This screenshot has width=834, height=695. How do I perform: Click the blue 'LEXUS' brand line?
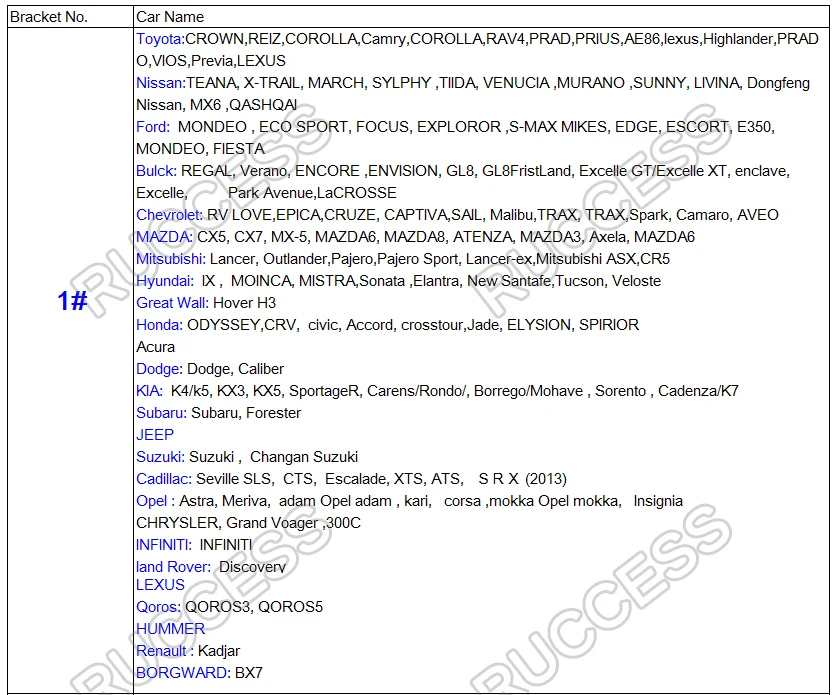(160, 585)
